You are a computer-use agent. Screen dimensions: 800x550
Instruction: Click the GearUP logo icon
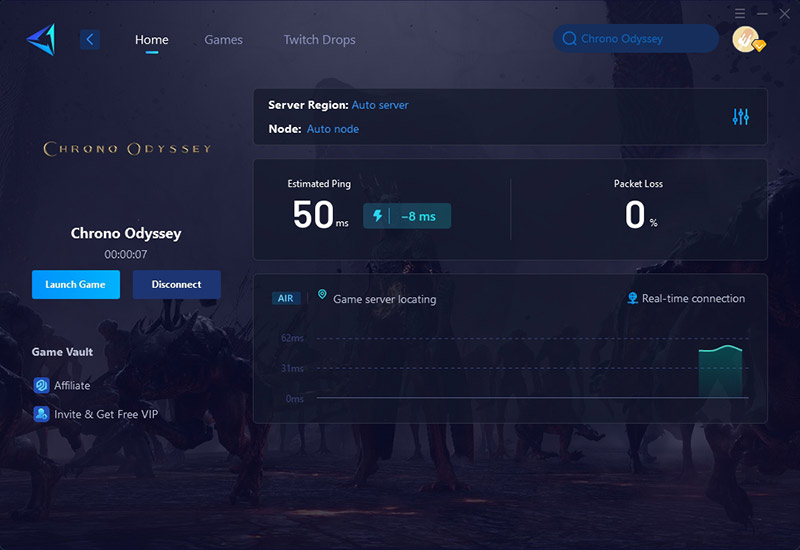(41, 39)
